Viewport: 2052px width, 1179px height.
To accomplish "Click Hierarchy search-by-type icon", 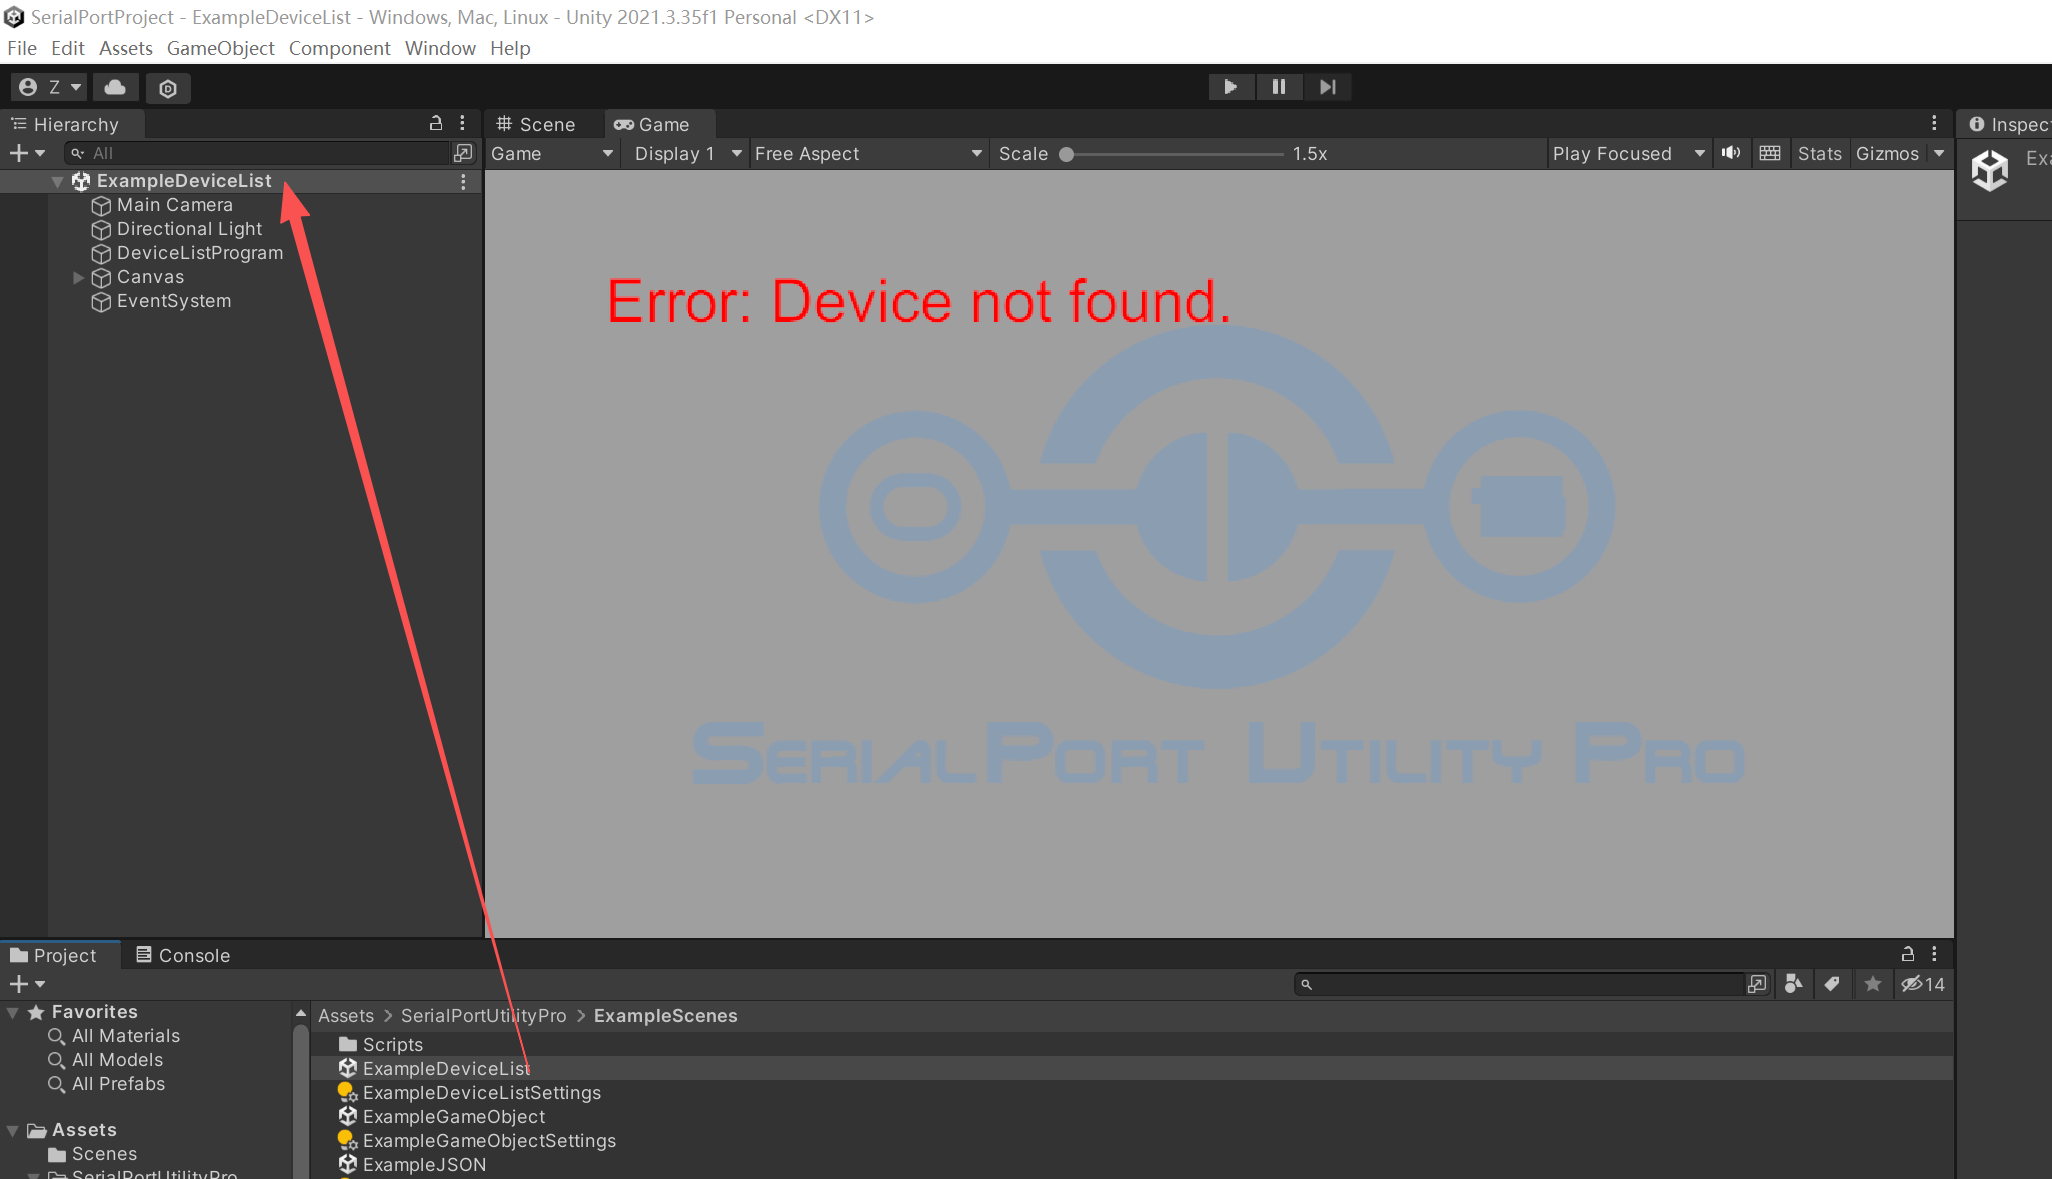I will click(x=463, y=153).
